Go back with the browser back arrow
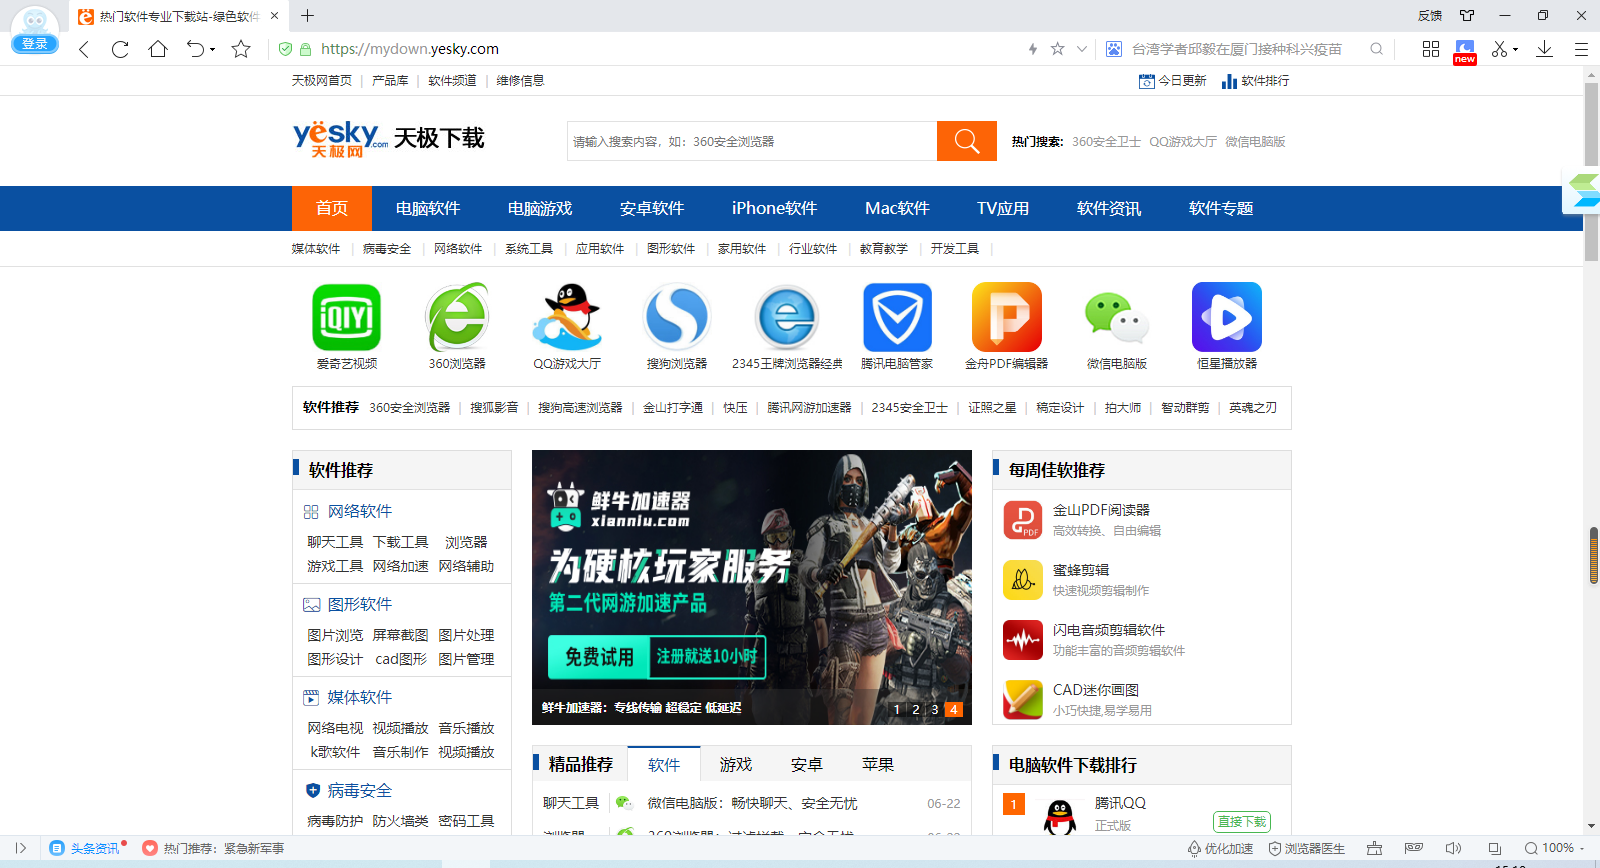1600x868 pixels. (84, 49)
